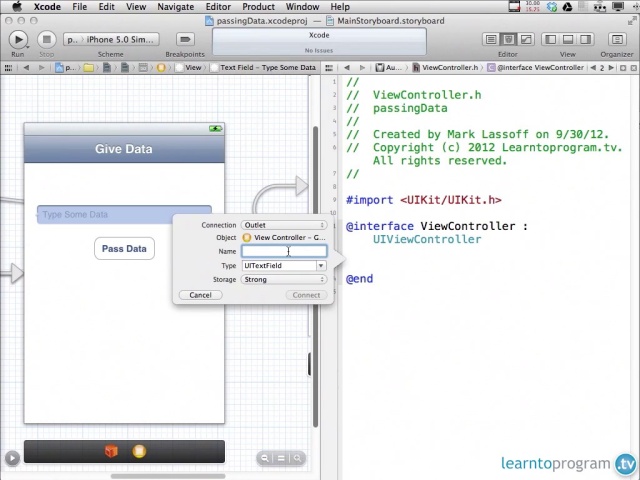640x480 pixels.
Task: Click the @end line in ViewController.h
Action: (359, 279)
